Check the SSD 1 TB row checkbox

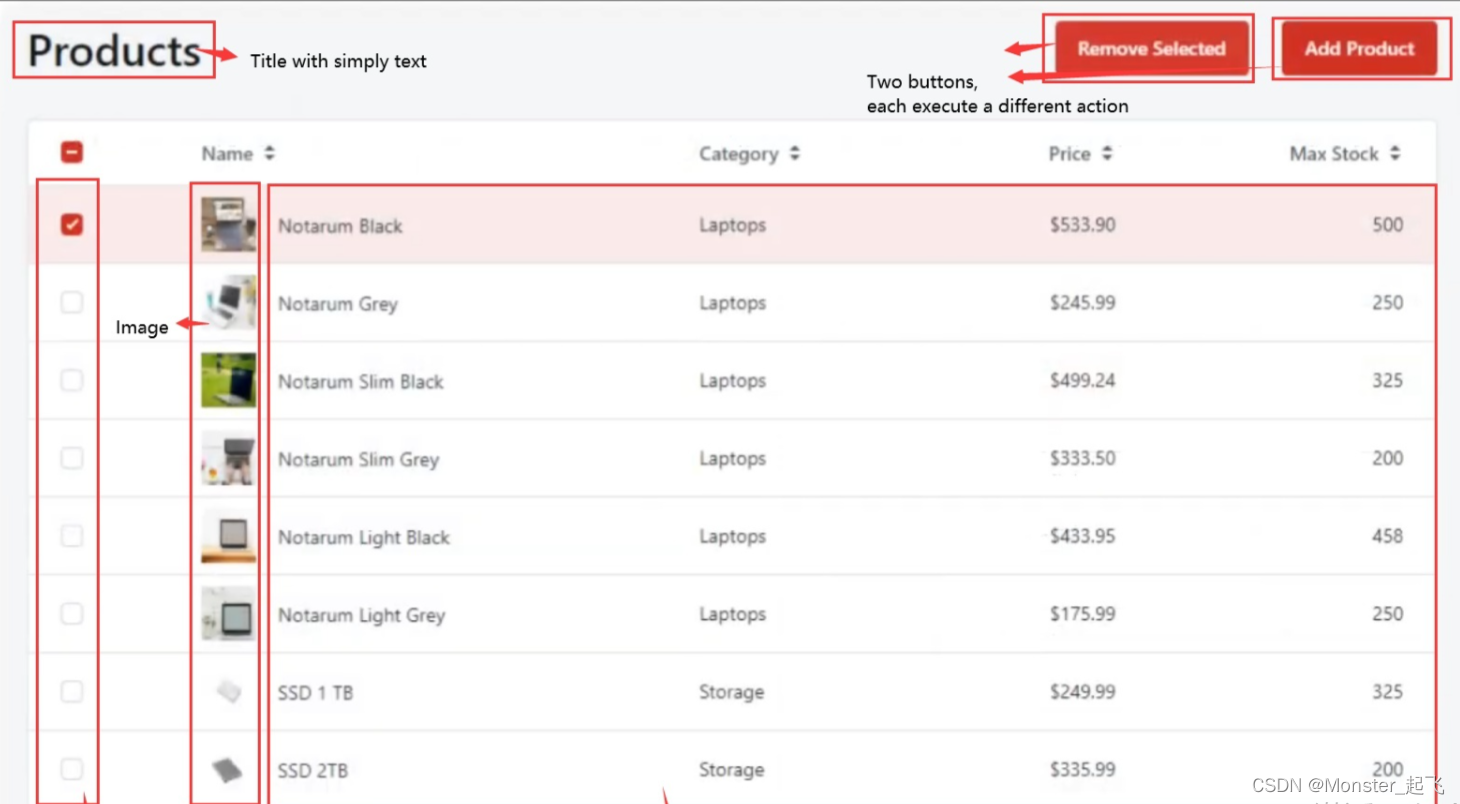72,691
